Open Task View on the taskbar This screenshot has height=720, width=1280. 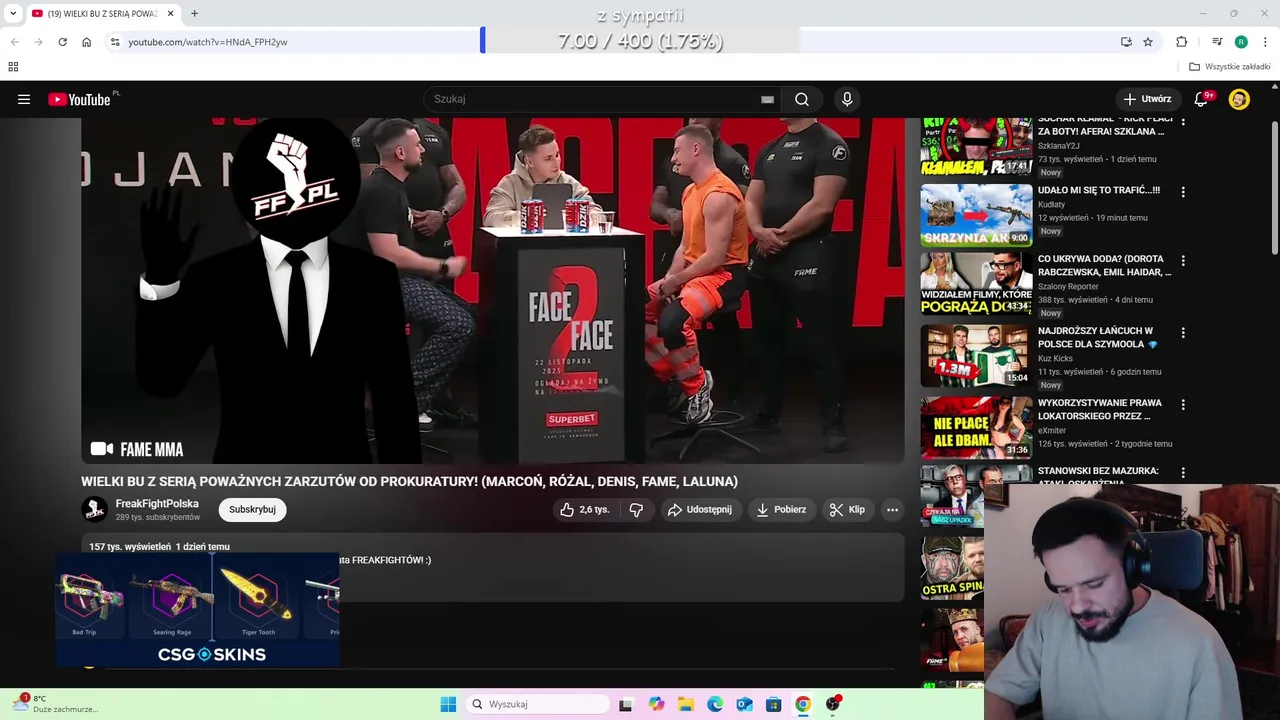pyautogui.click(x=626, y=704)
